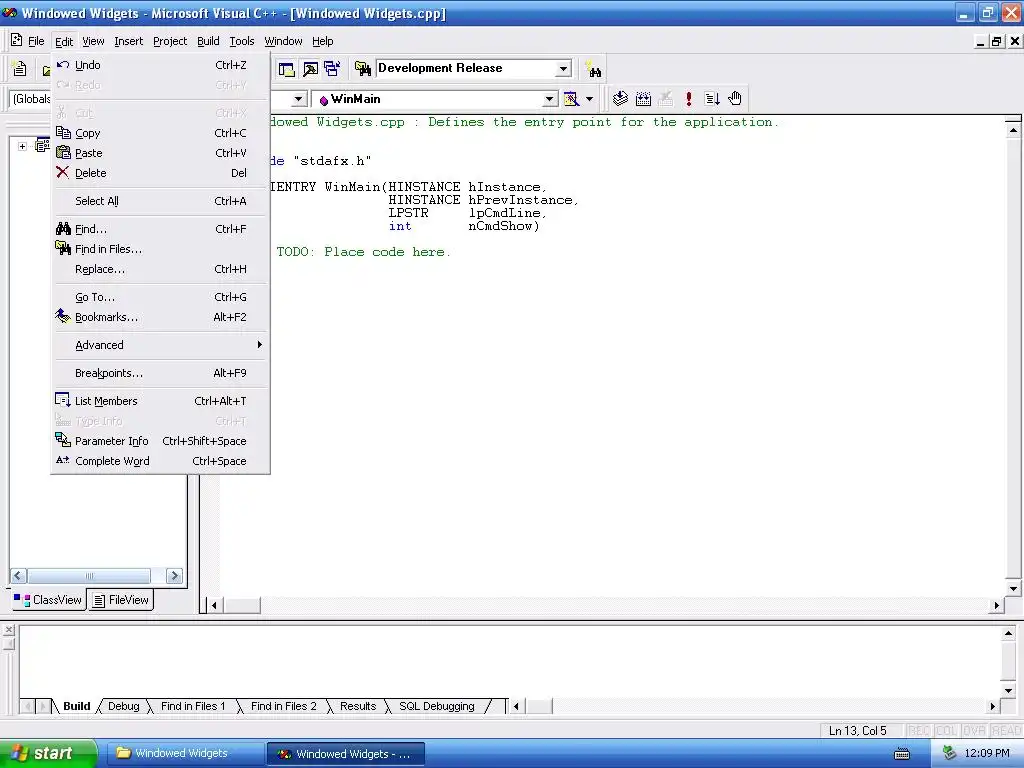Screen dimensions: 1024x768
Task: Choose Select All from Edit menu
Action: point(160,201)
